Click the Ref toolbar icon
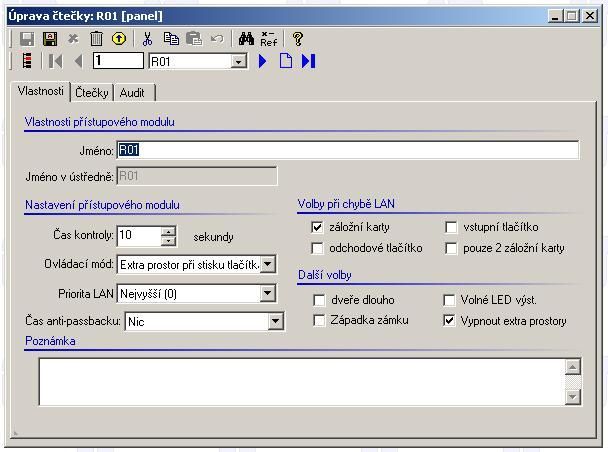Image resolution: width=608 pixels, height=452 pixels. [269, 39]
